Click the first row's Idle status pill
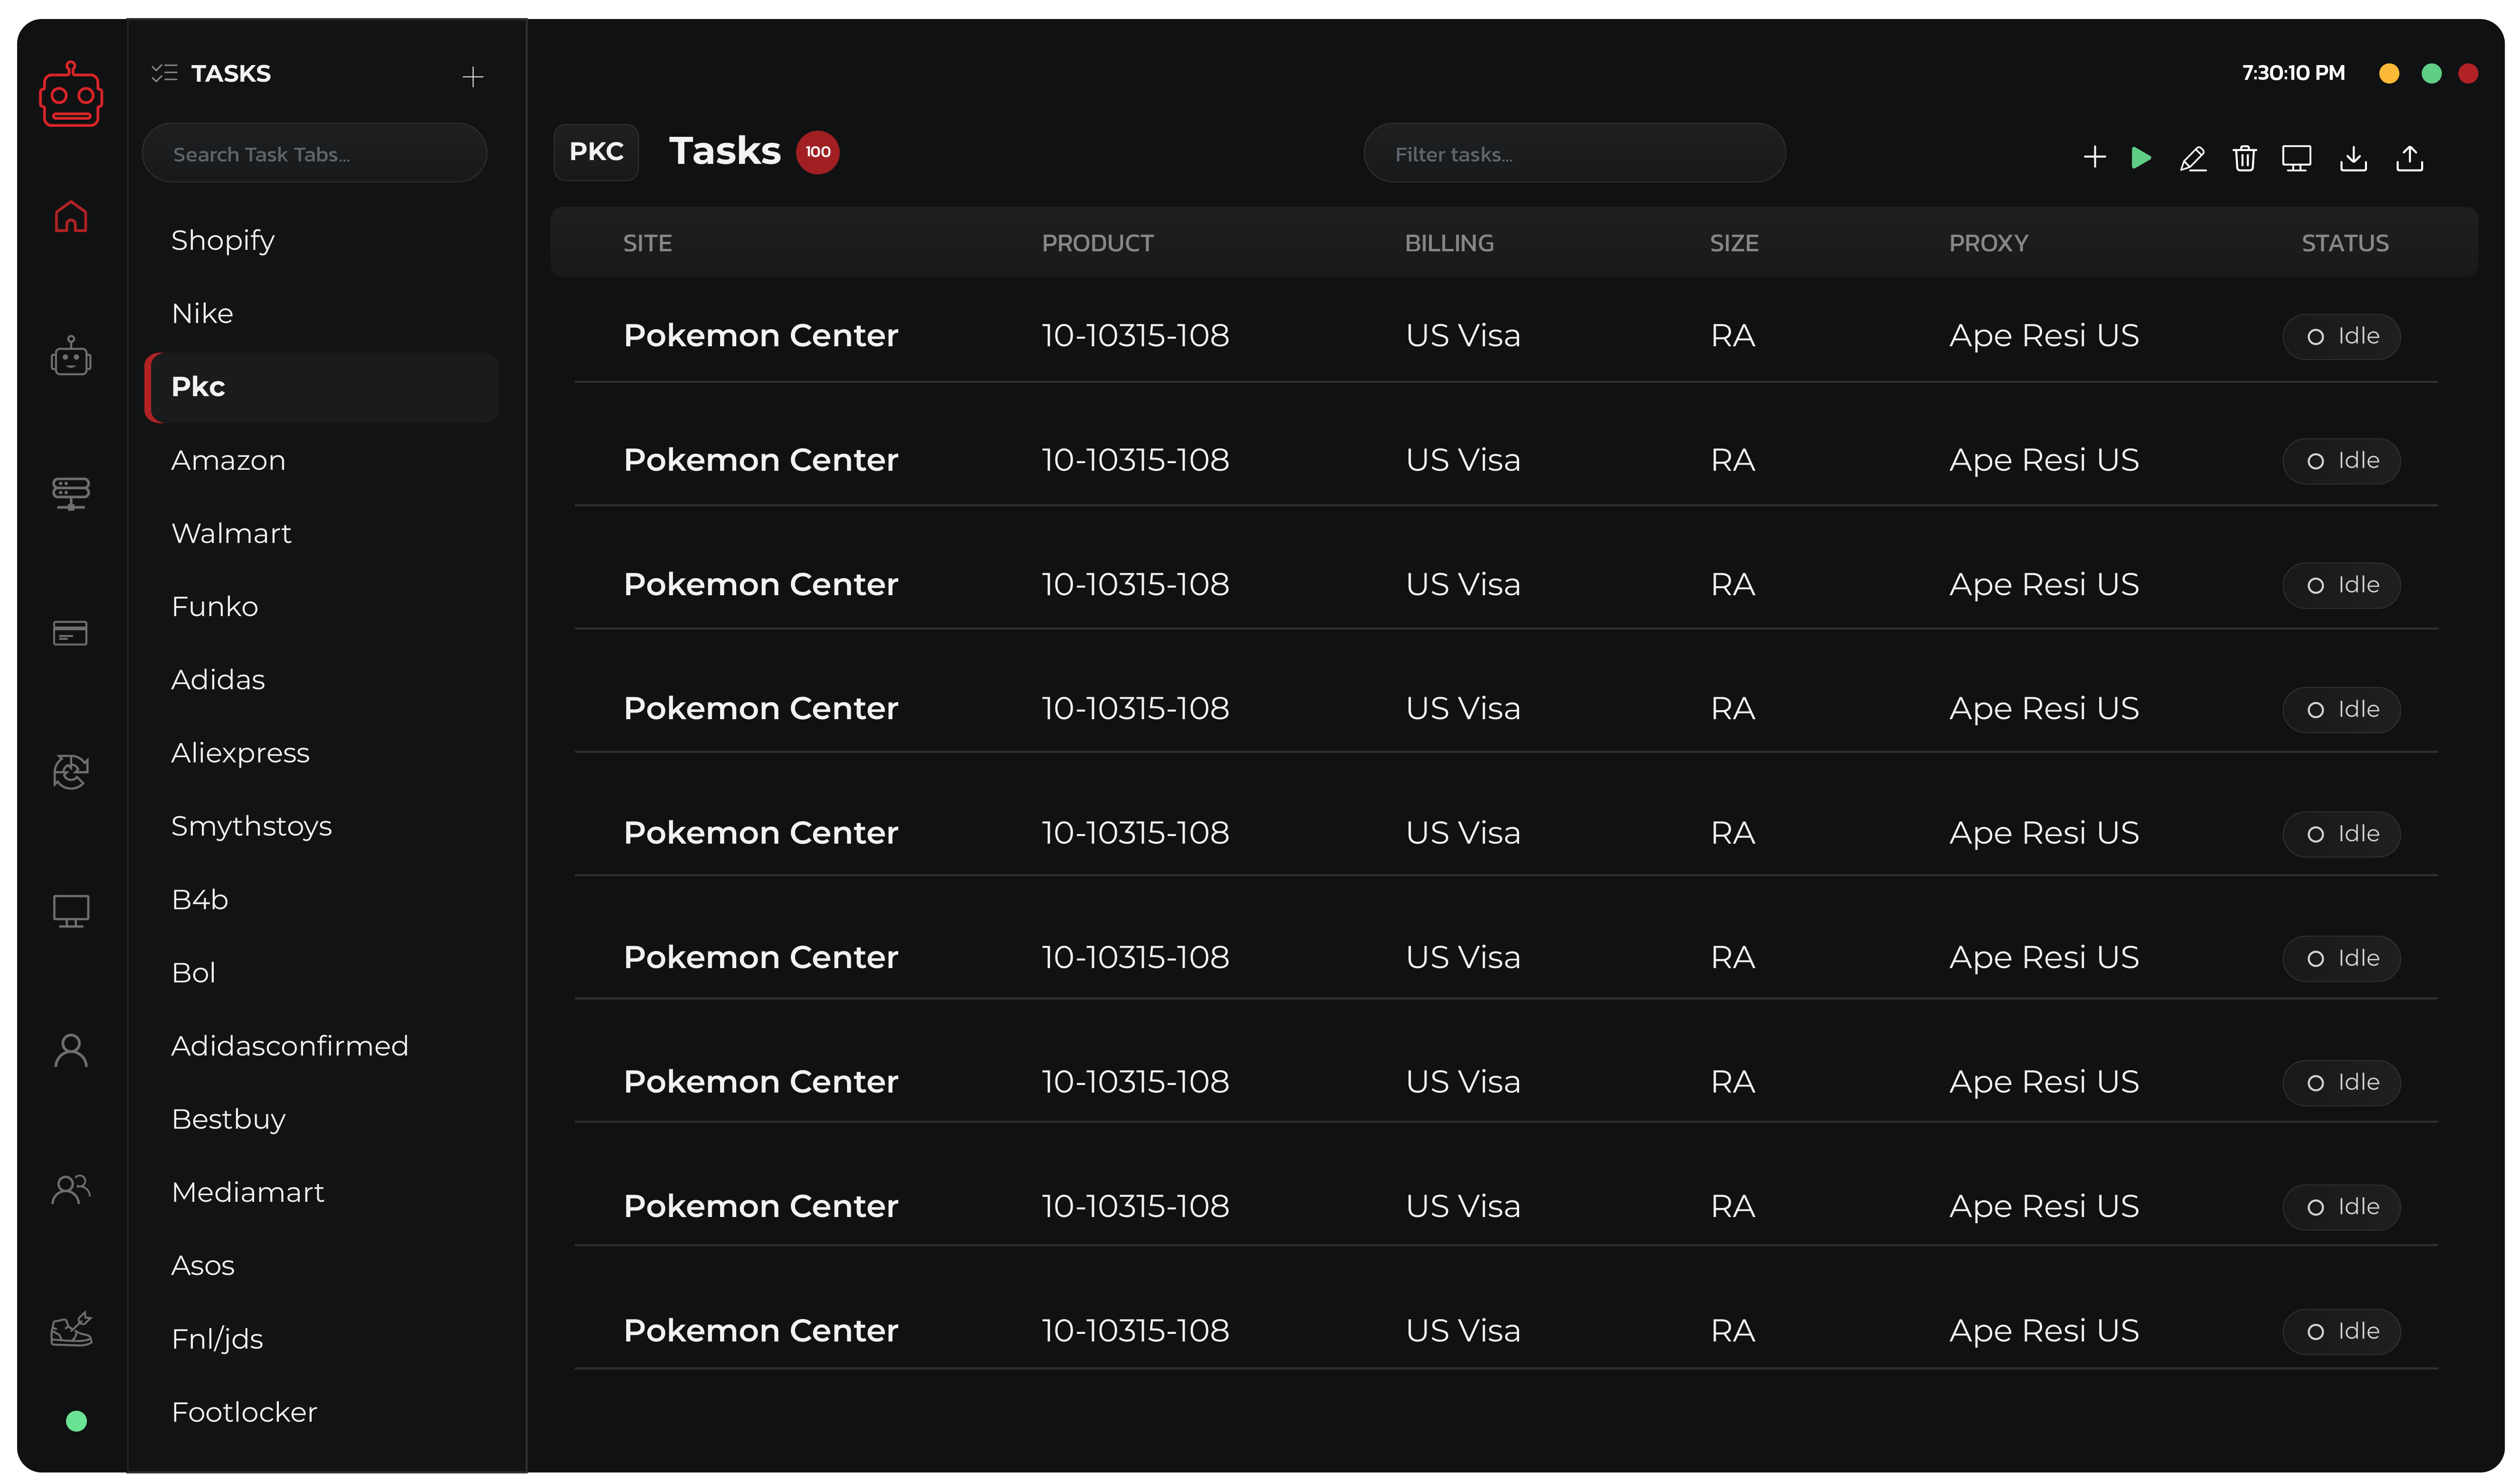 2341,336
